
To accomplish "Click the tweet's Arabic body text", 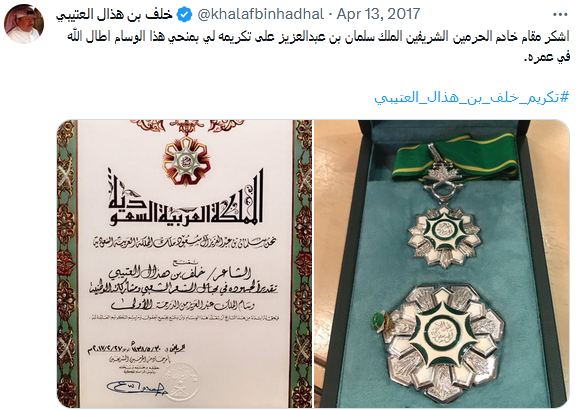I will click(319, 46).
